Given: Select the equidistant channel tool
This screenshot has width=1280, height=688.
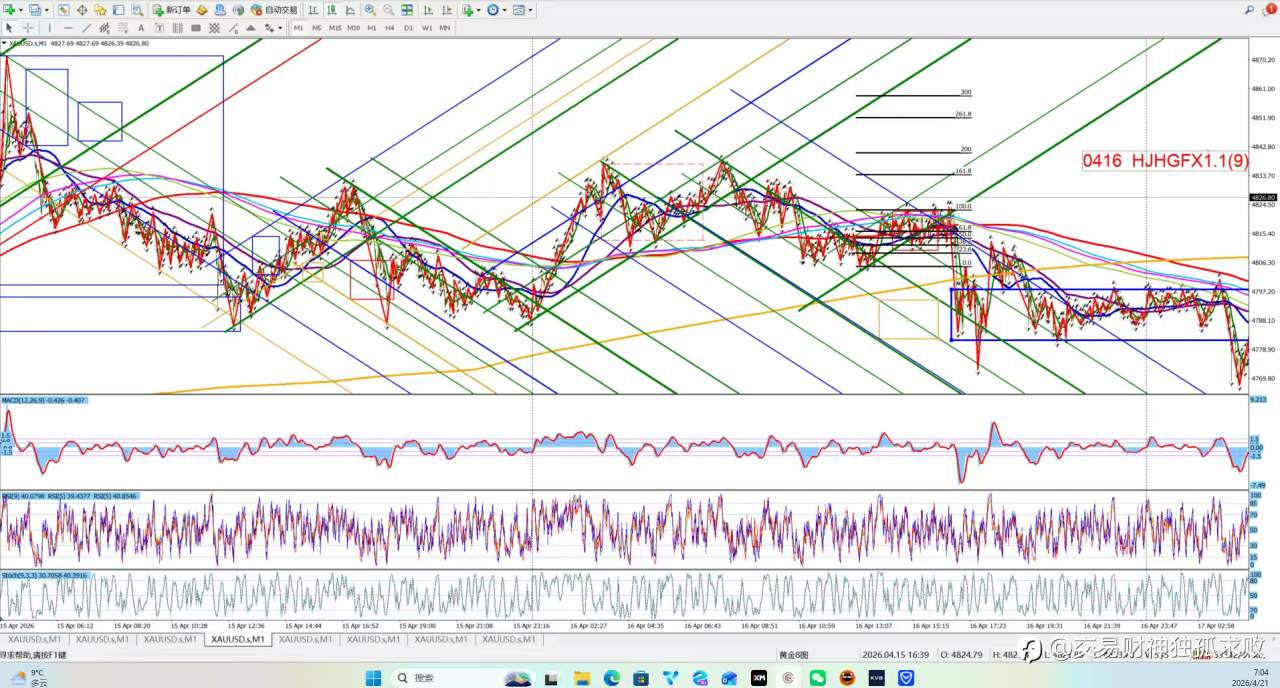Looking at the screenshot, I should click(104, 28).
